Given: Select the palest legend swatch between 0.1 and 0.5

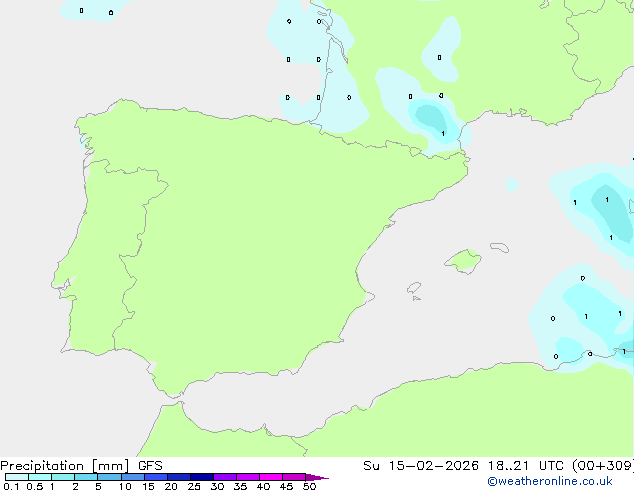Looking at the screenshot, I should click(x=17, y=477).
